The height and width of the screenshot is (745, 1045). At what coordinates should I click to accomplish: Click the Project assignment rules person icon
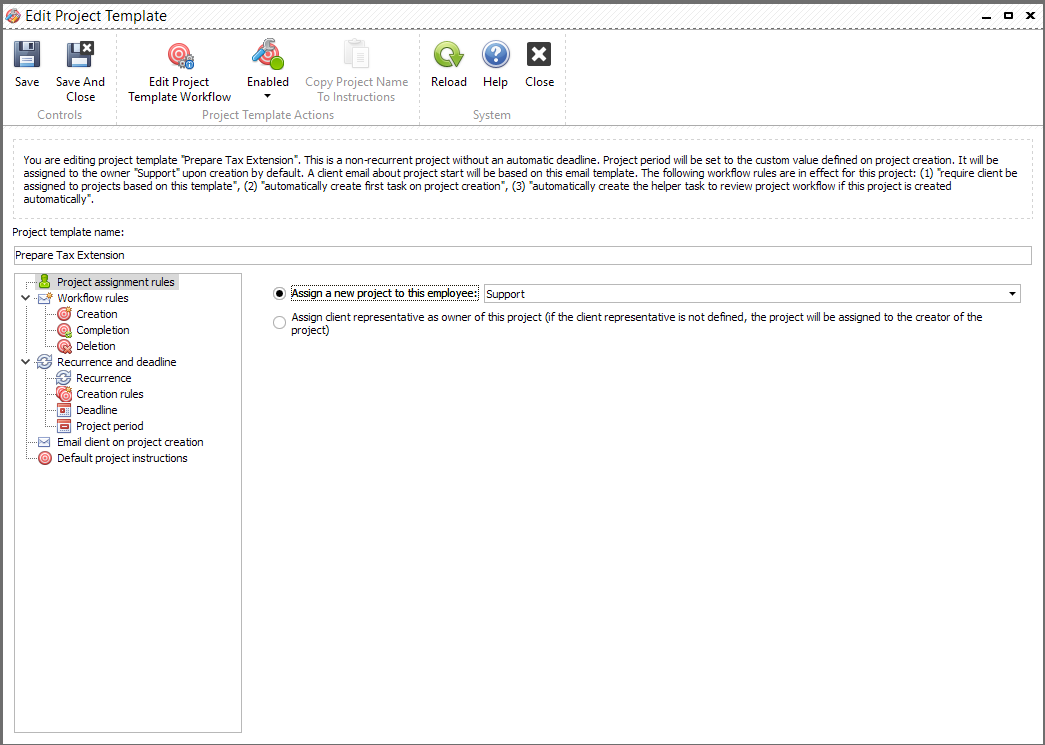click(45, 282)
